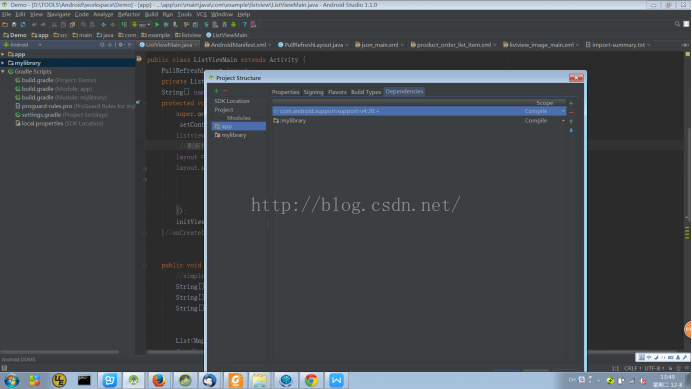The width and height of the screenshot is (692, 389).
Task: Click the blue Help question mark icon
Action: coord(244,25)
